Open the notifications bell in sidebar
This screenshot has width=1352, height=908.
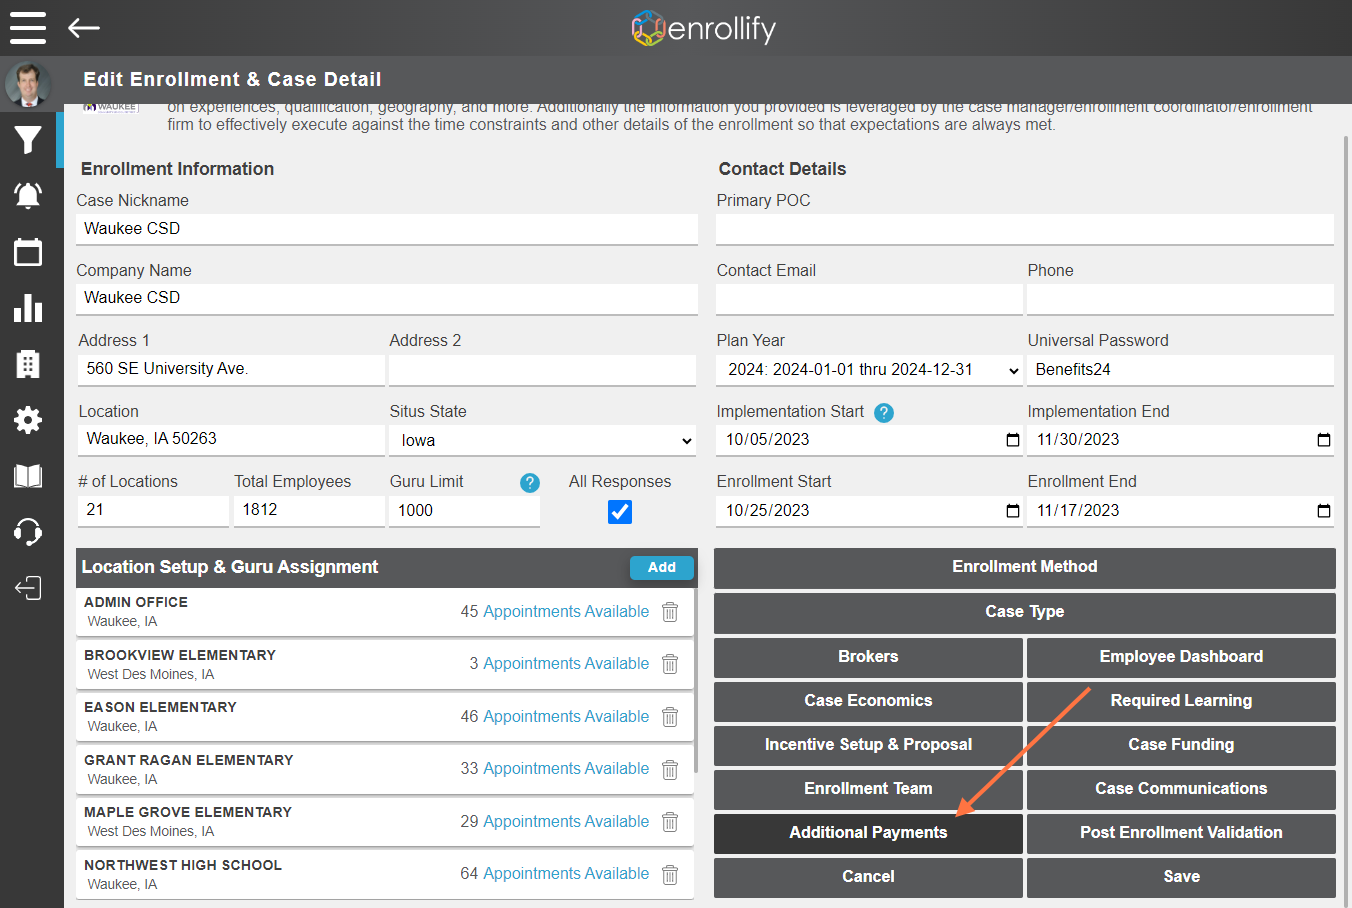click(28, 196)
